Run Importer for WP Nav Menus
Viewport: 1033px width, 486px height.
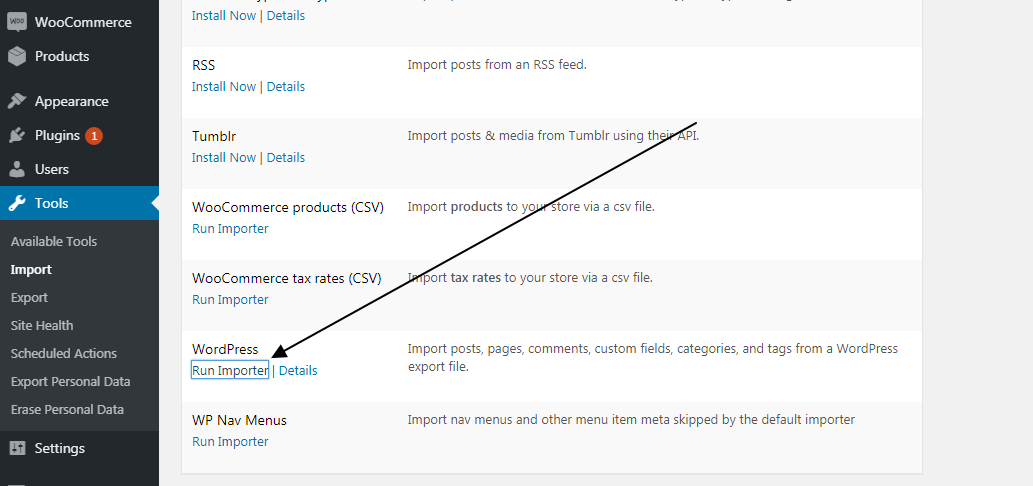230,441
